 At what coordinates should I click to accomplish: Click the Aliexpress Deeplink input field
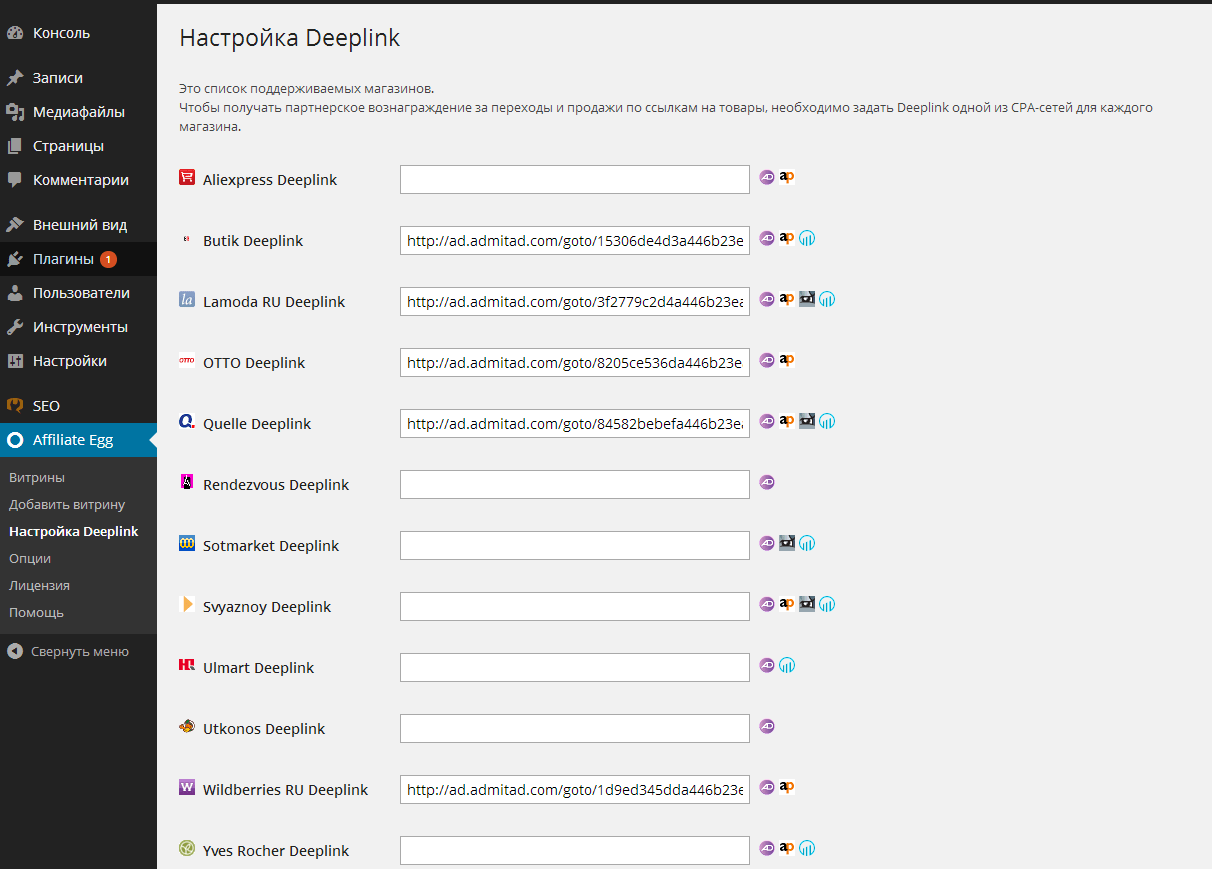[x=575, y=180]
